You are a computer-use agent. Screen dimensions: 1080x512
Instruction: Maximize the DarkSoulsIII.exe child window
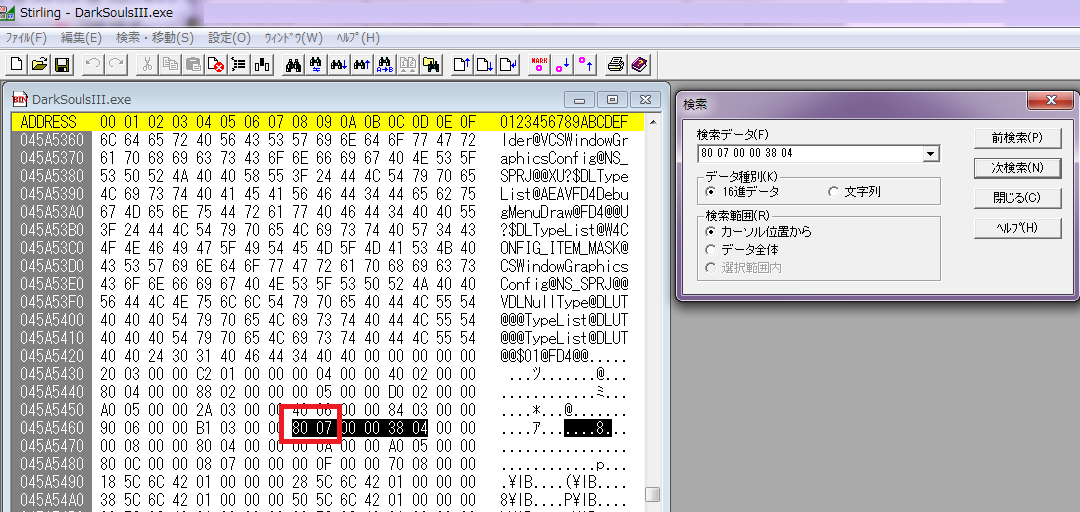point(613,100)
